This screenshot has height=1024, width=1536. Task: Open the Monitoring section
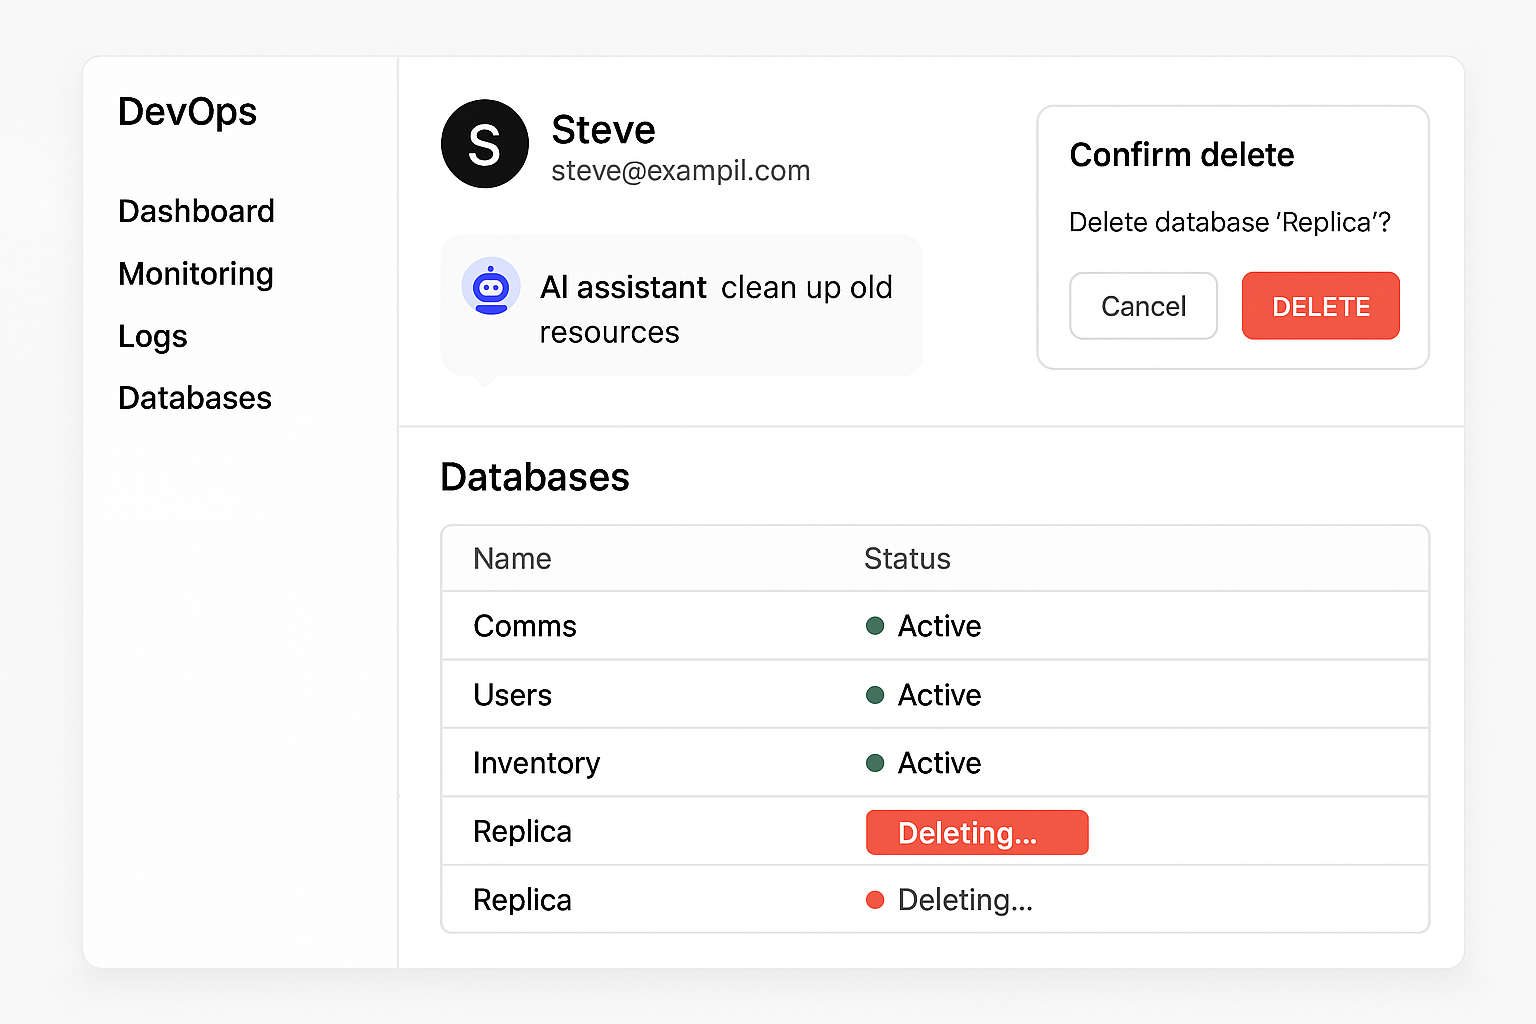pos(195,274)
